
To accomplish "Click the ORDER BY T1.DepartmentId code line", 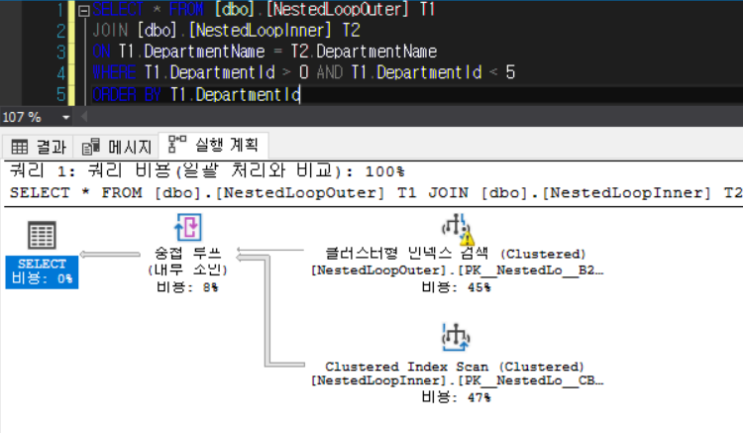I will (x=196, y=94).
